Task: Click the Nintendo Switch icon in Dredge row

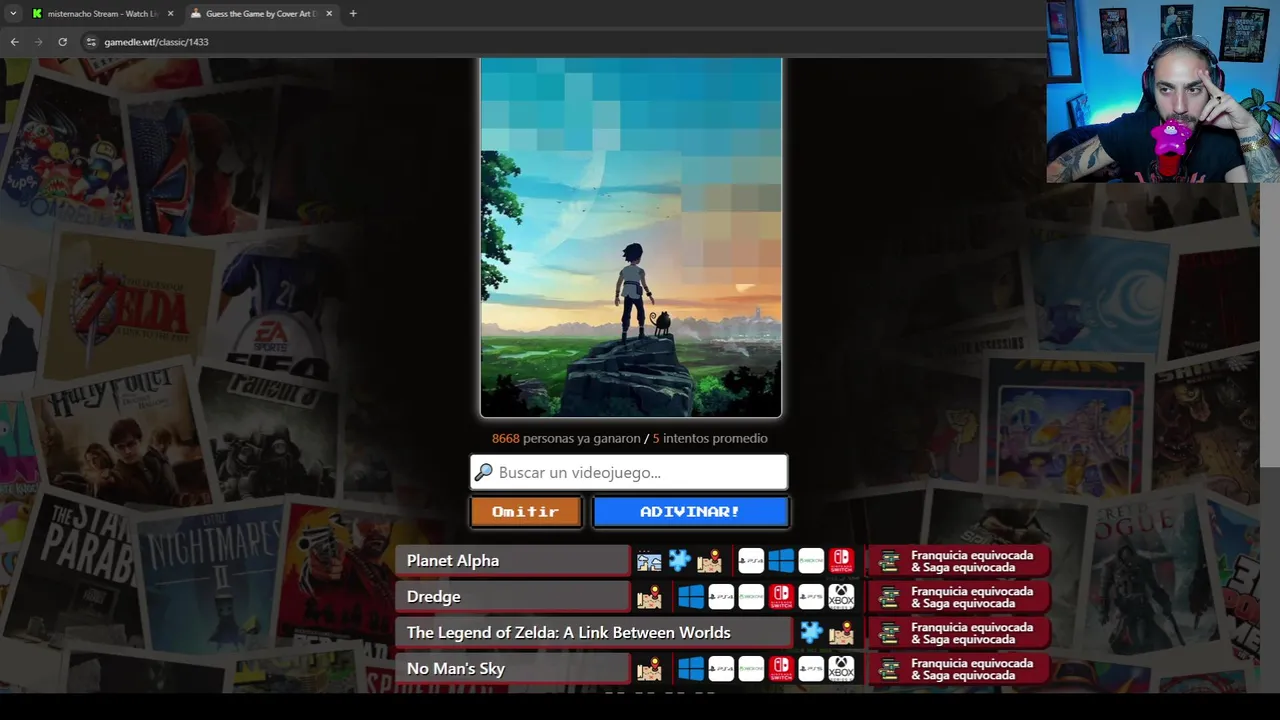Action: [x=781, y=597]
